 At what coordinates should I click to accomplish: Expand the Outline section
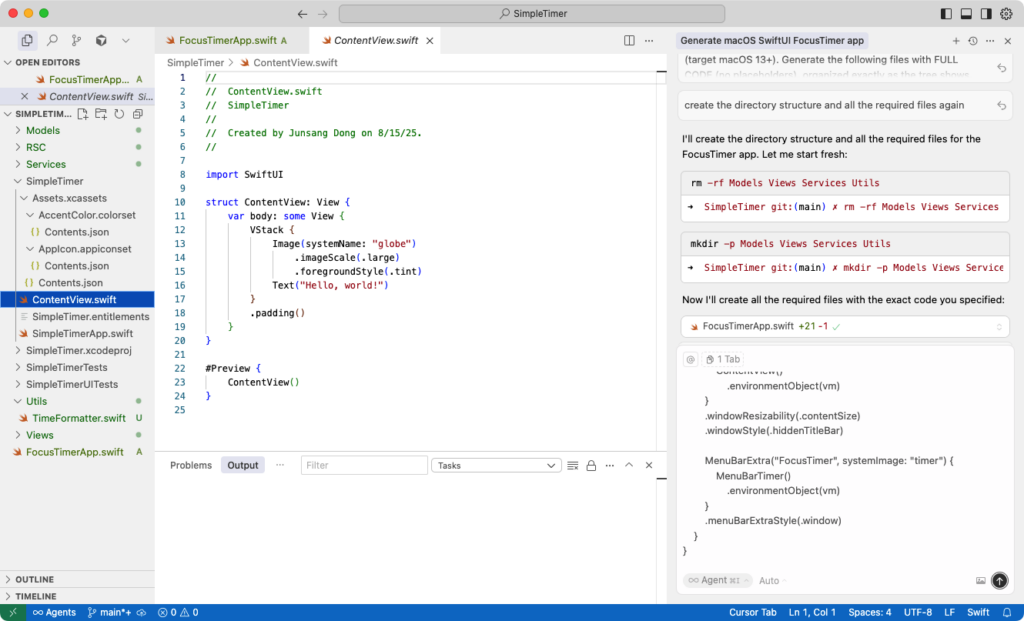(77, 580)
